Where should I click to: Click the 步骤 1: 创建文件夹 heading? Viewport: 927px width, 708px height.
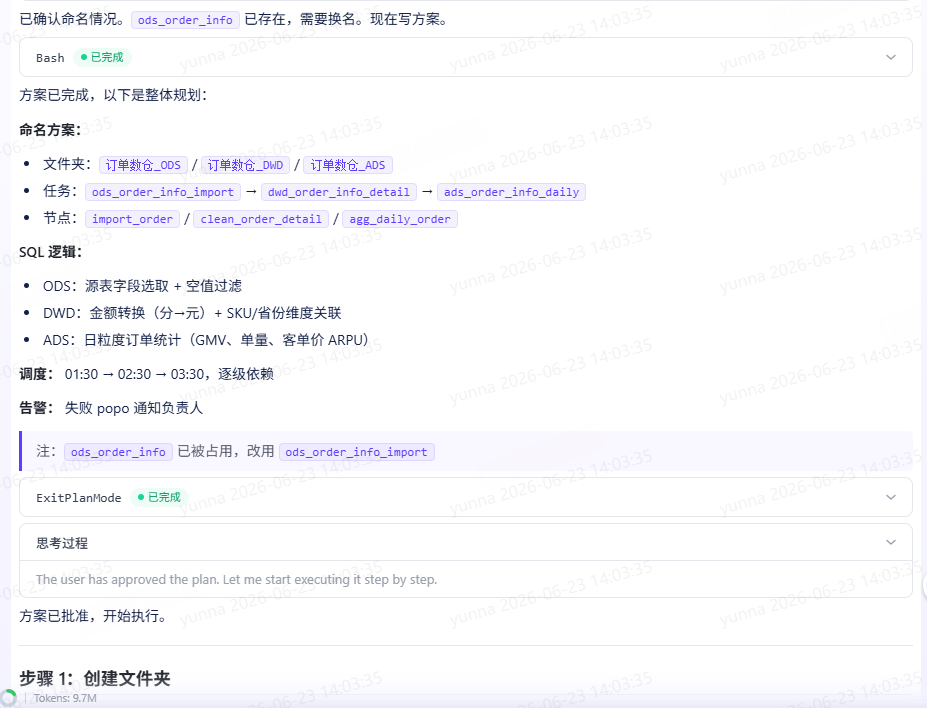[95, 678]
